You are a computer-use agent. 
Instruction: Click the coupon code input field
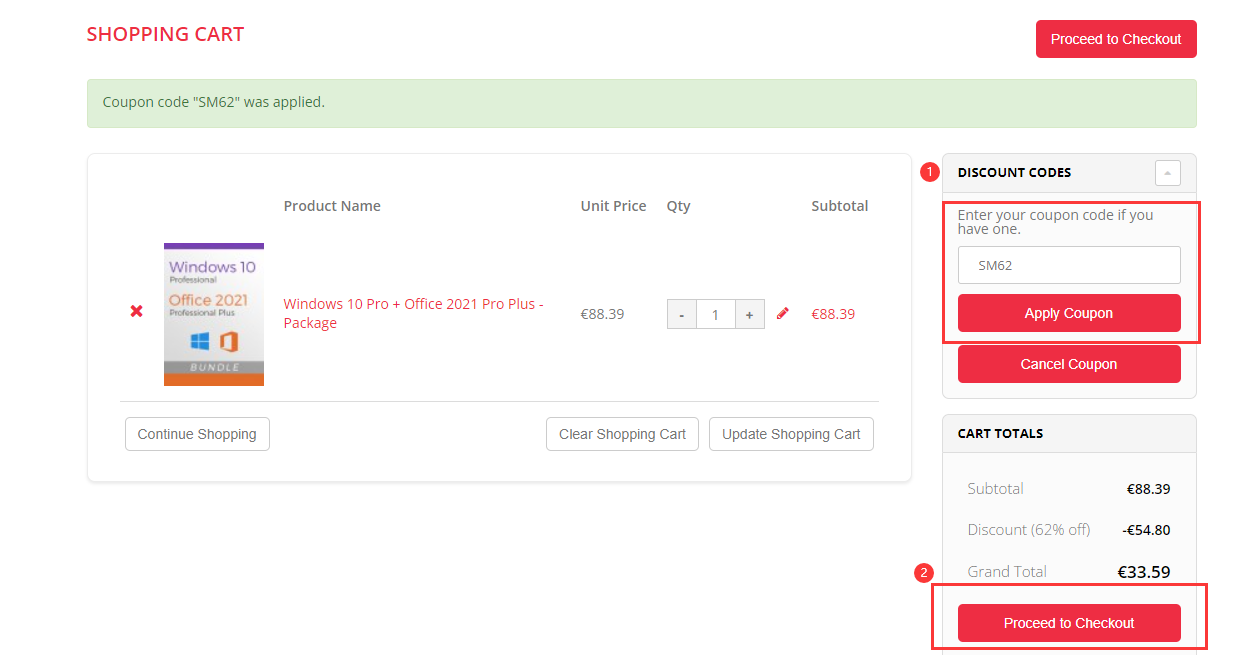click(x=1069, y=265)
